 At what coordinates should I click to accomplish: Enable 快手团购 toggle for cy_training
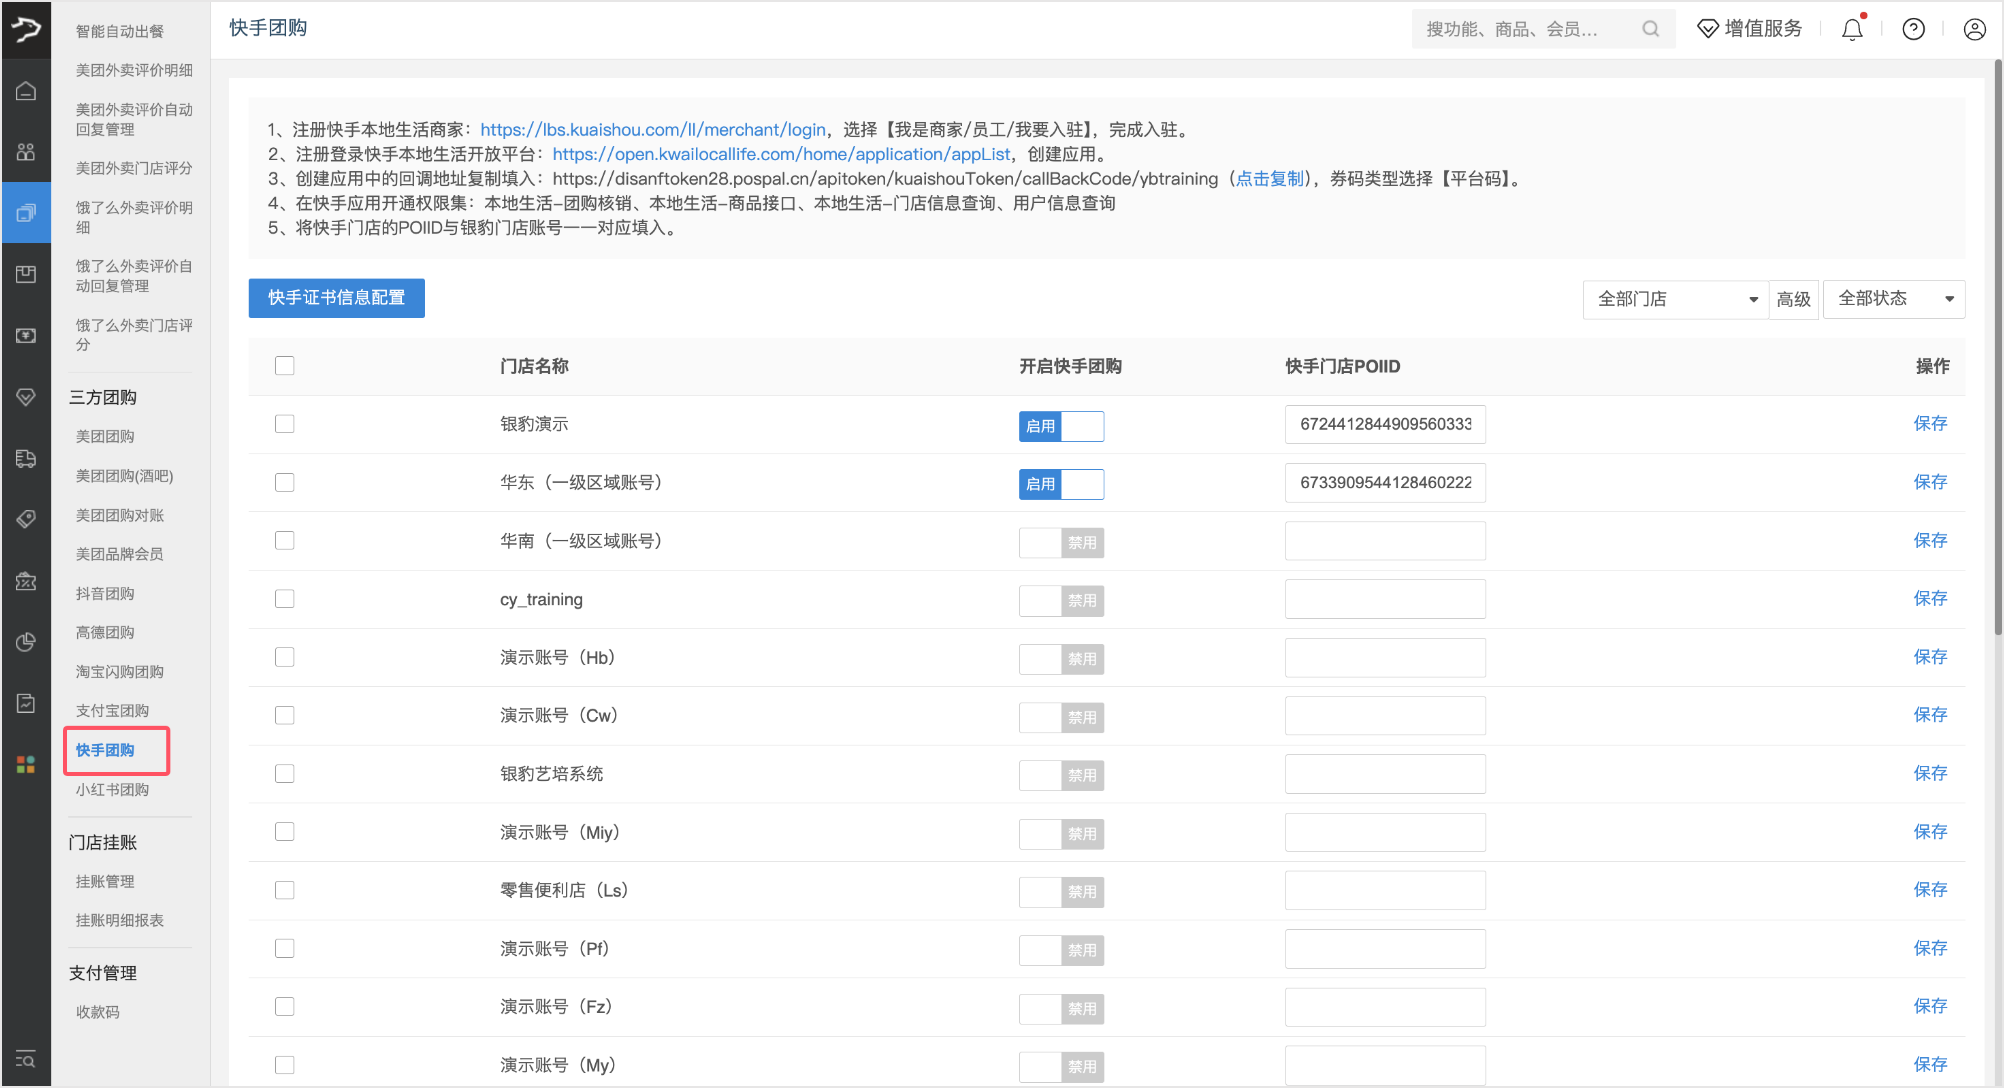[1061, 600]
